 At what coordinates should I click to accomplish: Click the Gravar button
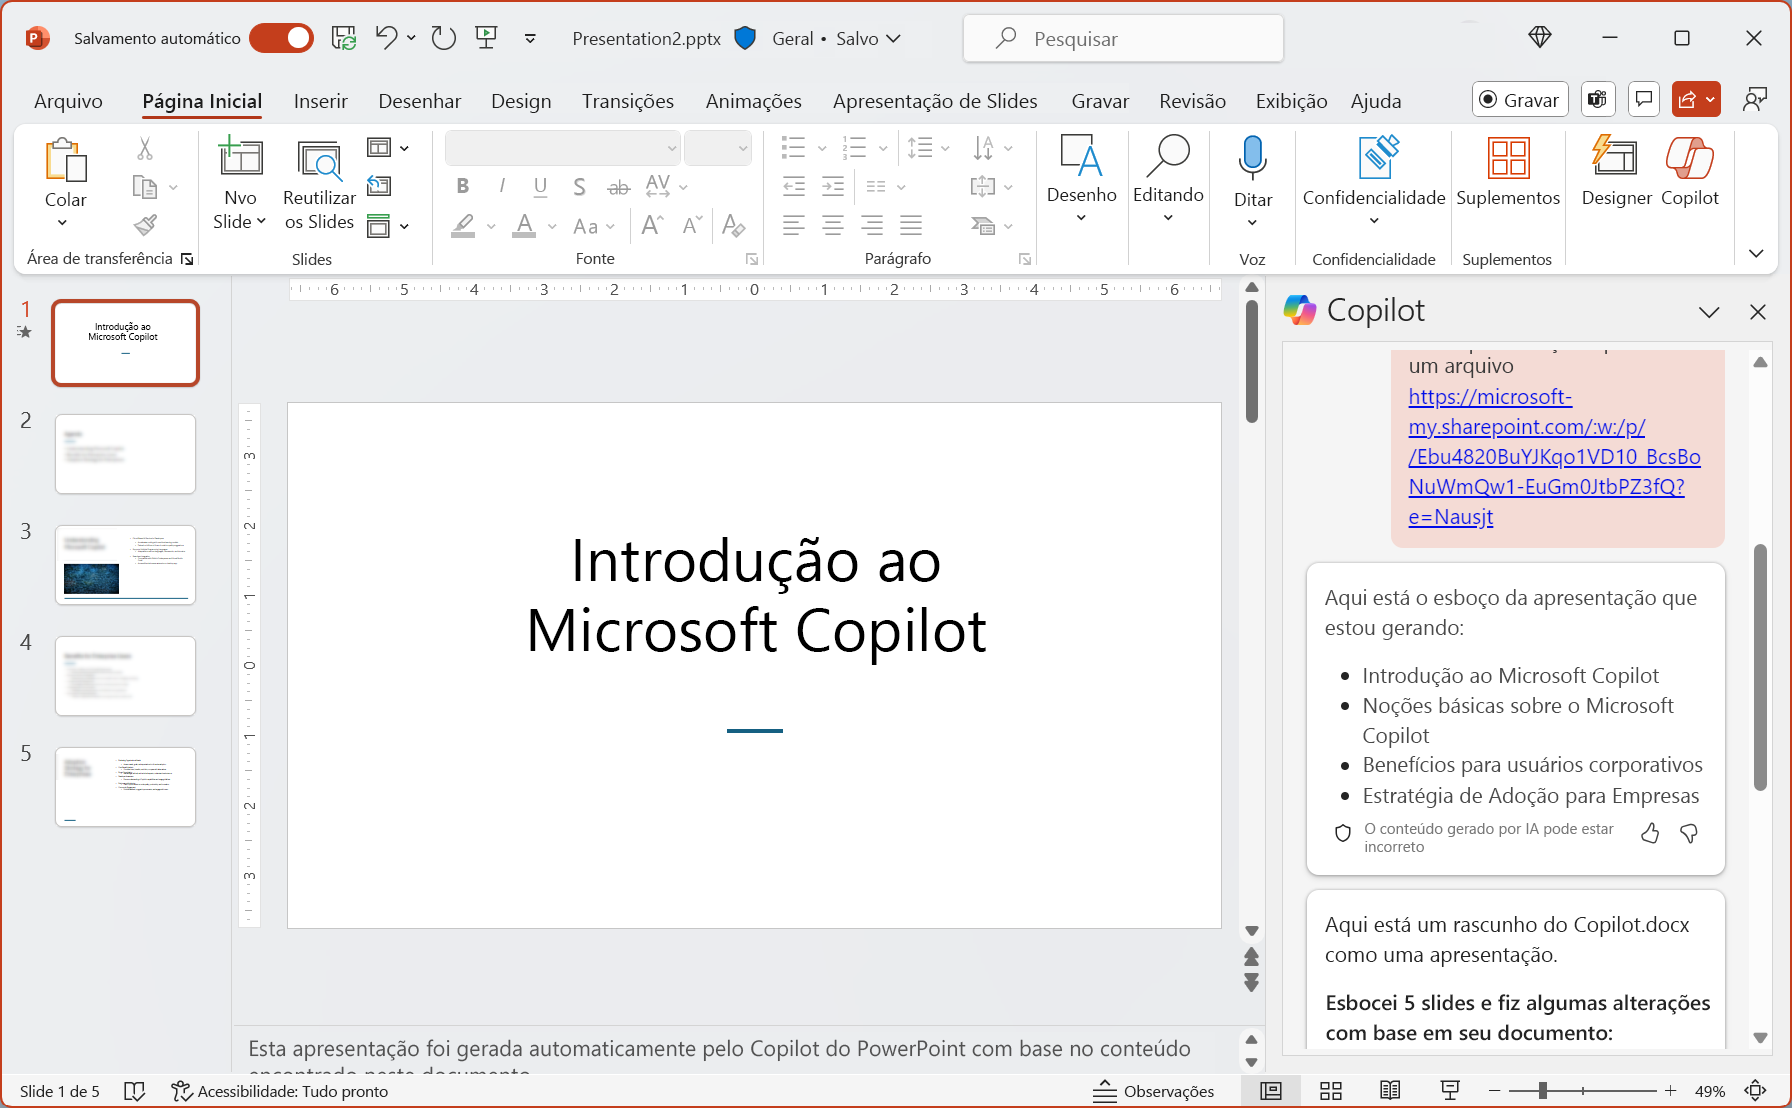[x=1520, y=99]
